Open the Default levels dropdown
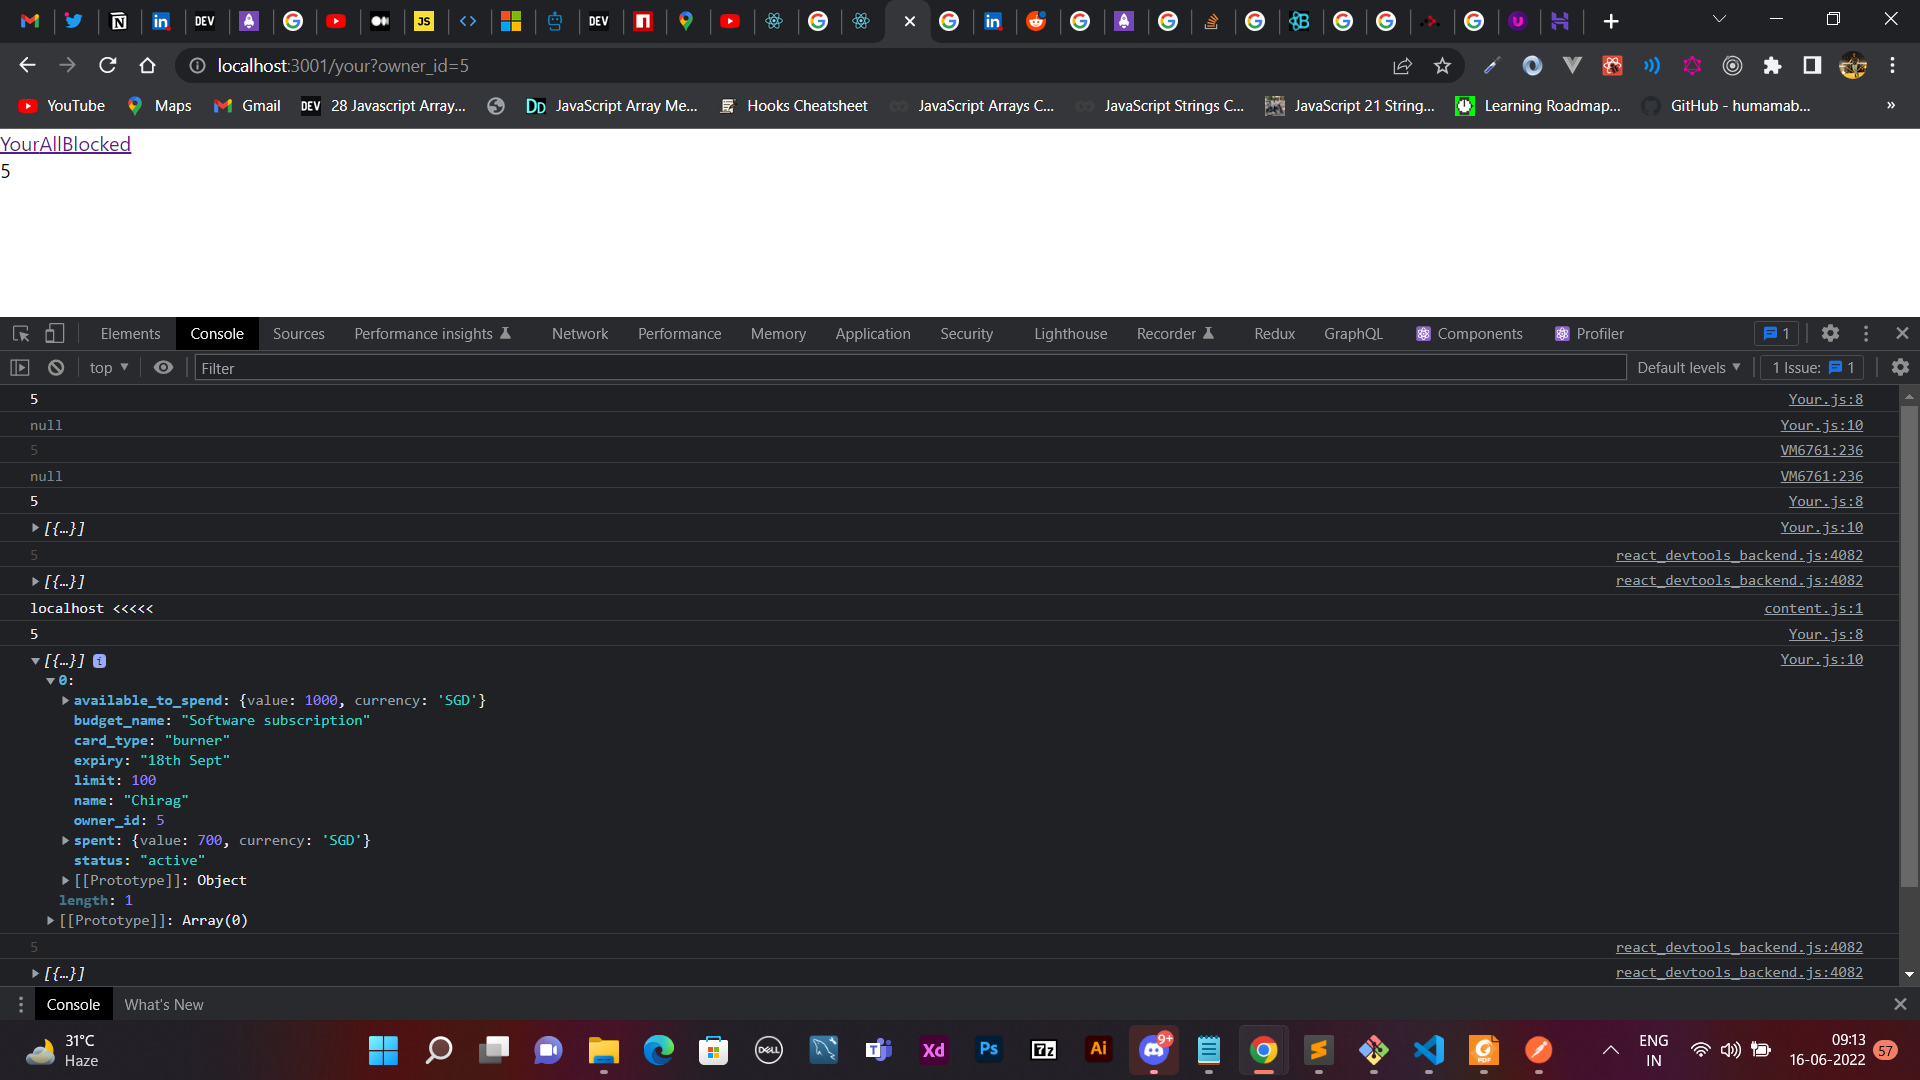This screenshot has height=1080, width=1920. [1687, 367]
